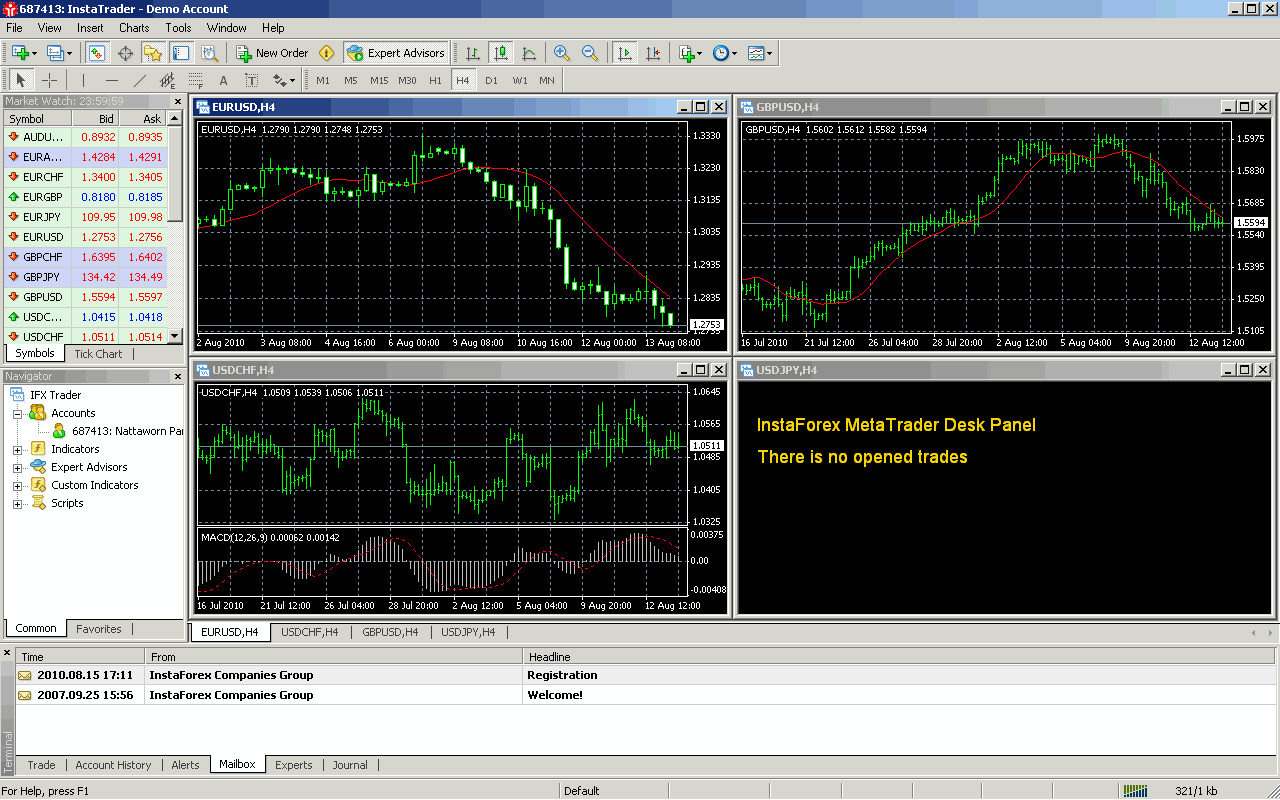Select GBPJPY row in Market Watch
This screenshot has height=800, width=1280.
84,277
